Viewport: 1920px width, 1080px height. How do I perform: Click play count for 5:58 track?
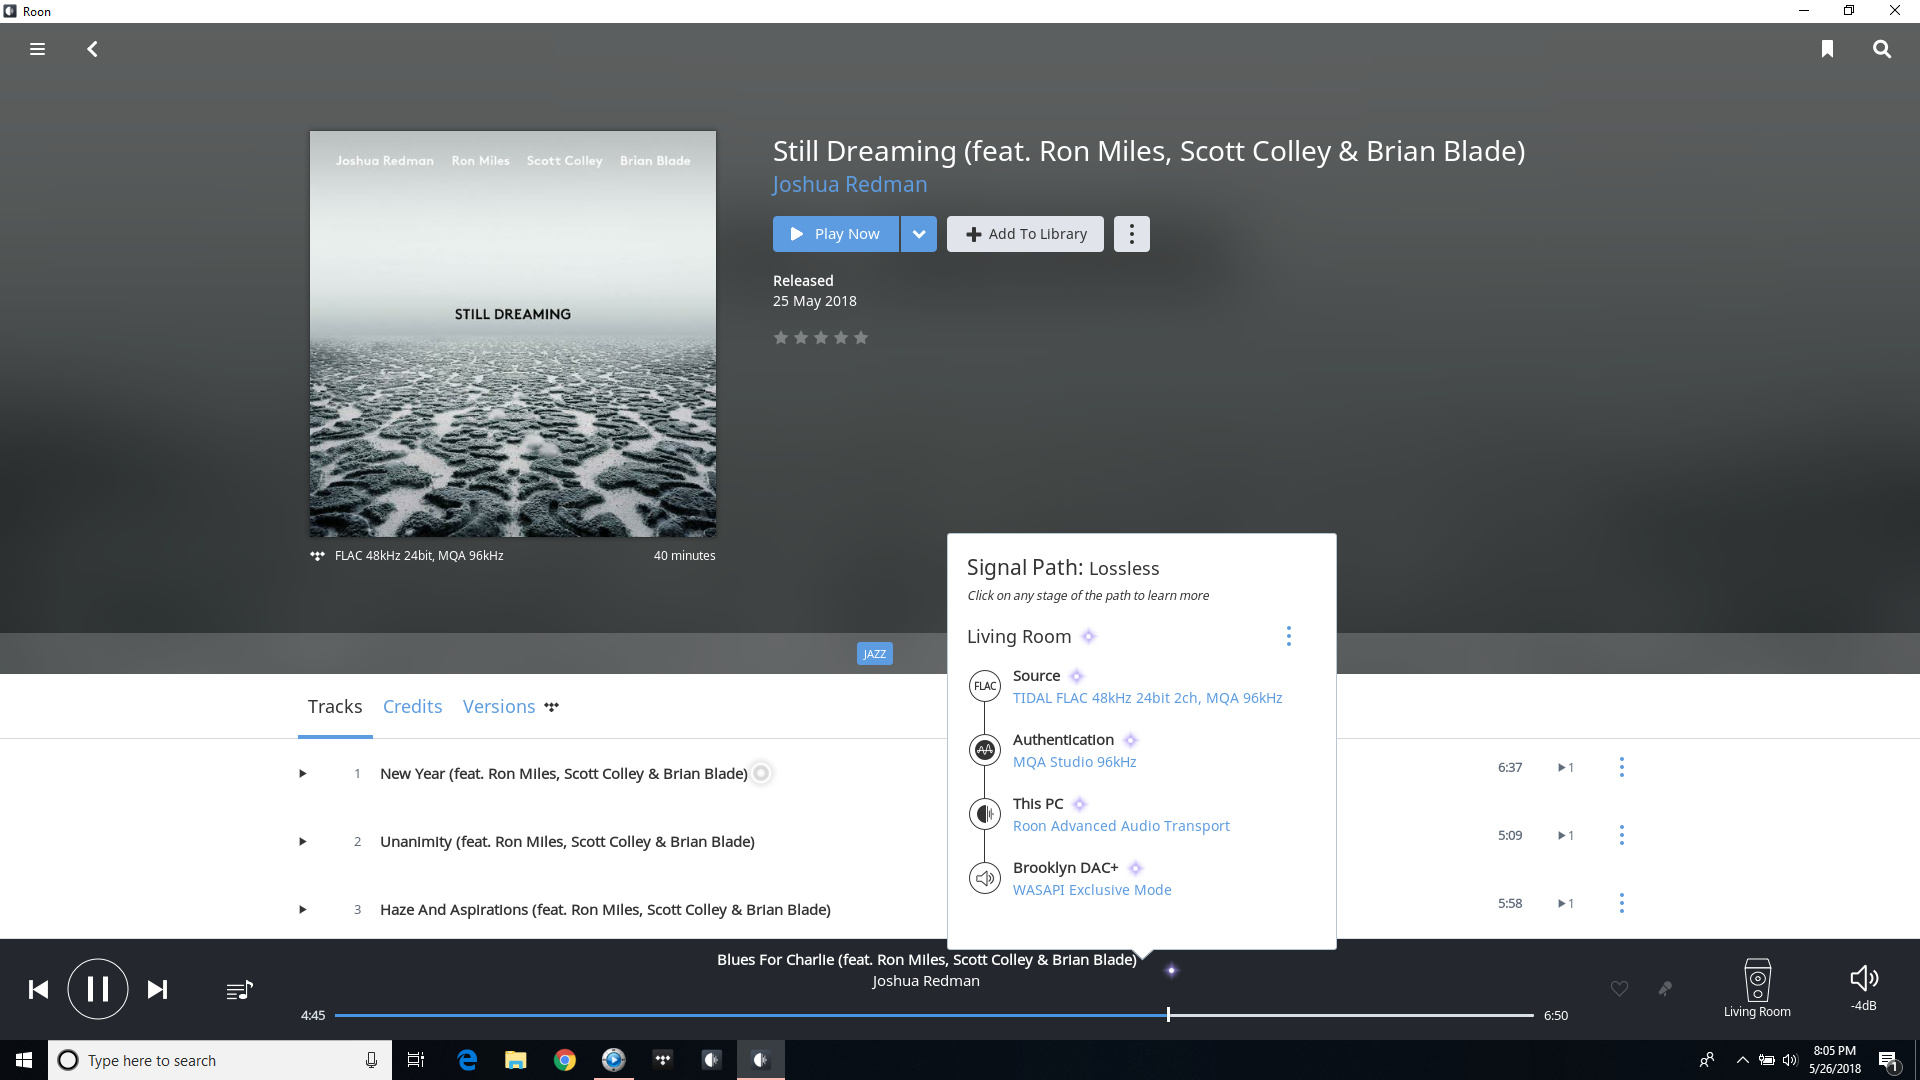pos(1566,904)
